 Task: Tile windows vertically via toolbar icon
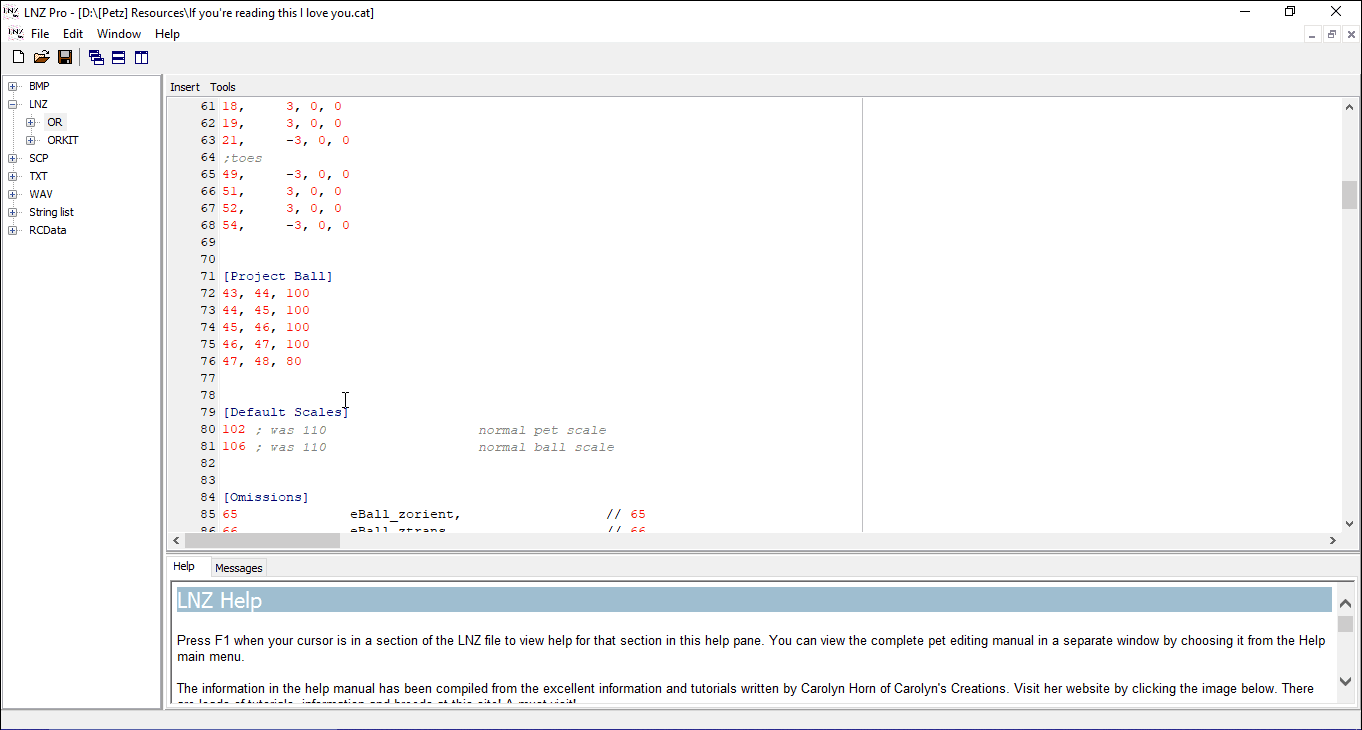pyautogui.click(x=141, y=58)
